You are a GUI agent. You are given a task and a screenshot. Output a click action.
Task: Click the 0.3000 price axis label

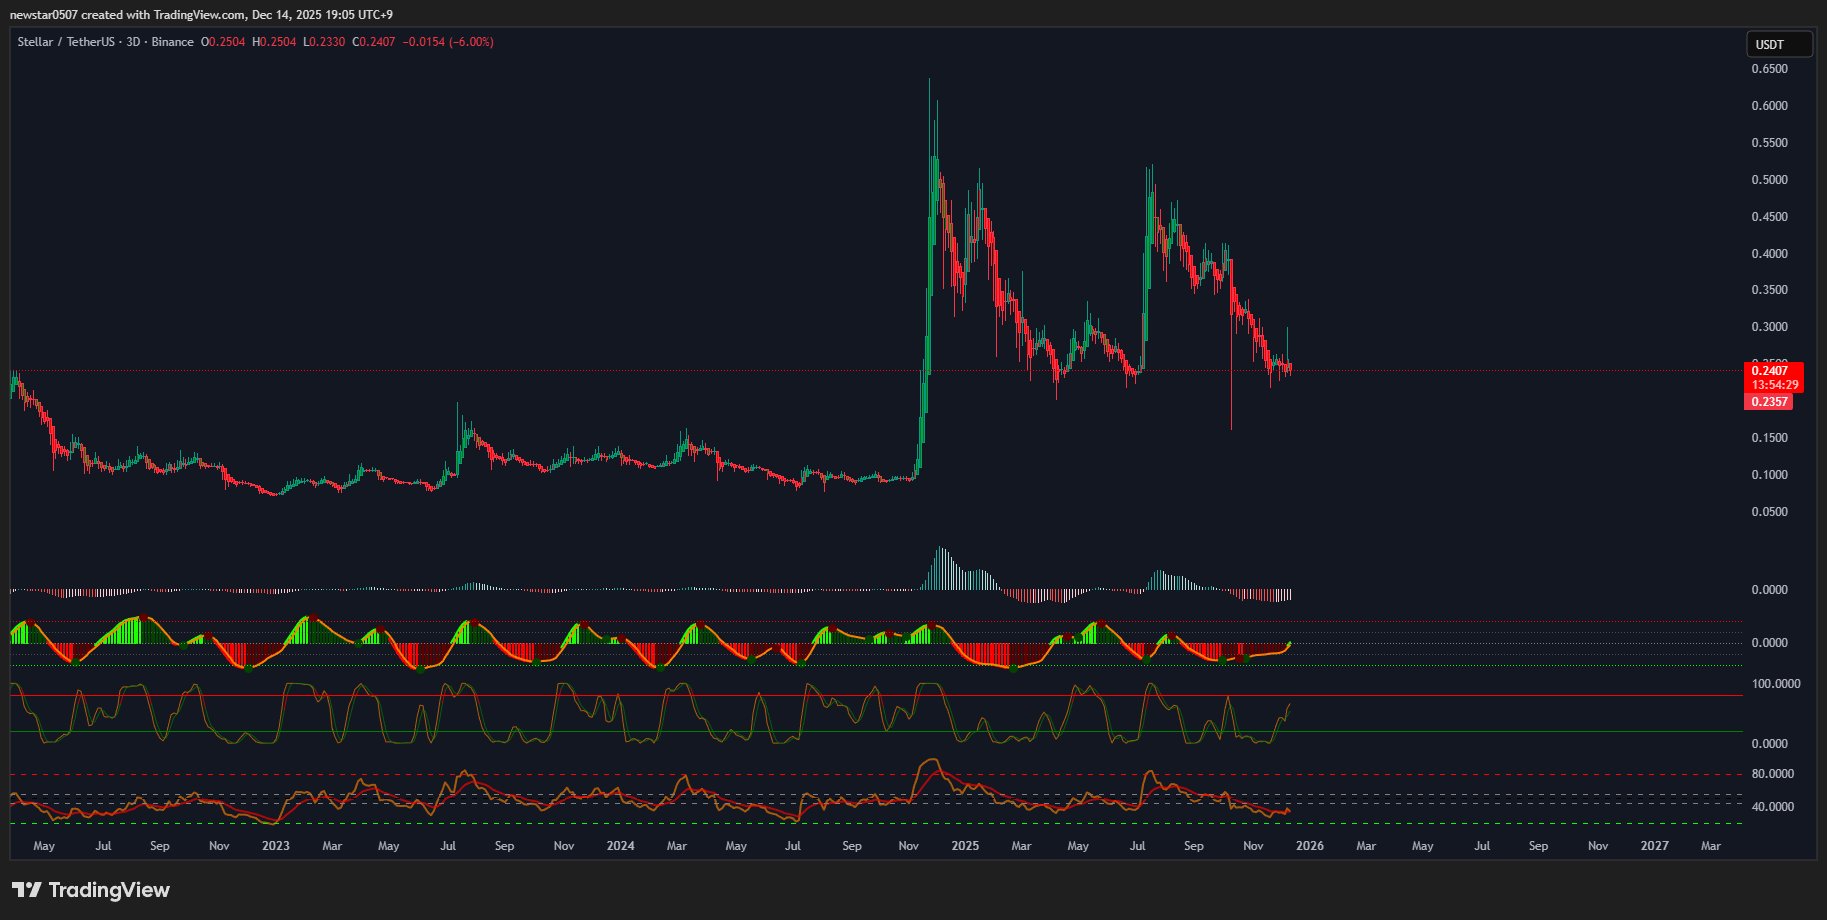1769,327
